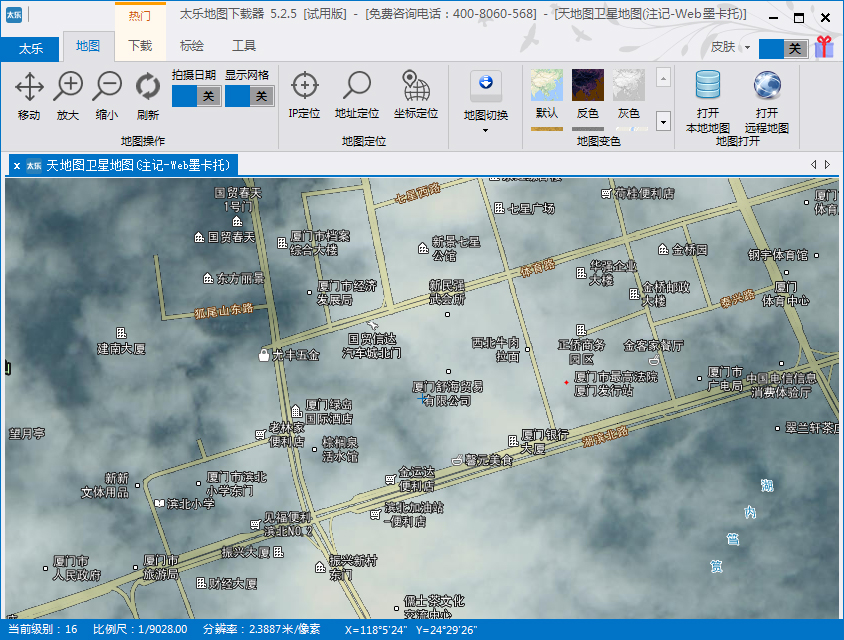Screen dimensions: 844x640
Task: Open local map via 打开本地地图
Action: click(708, 101)
